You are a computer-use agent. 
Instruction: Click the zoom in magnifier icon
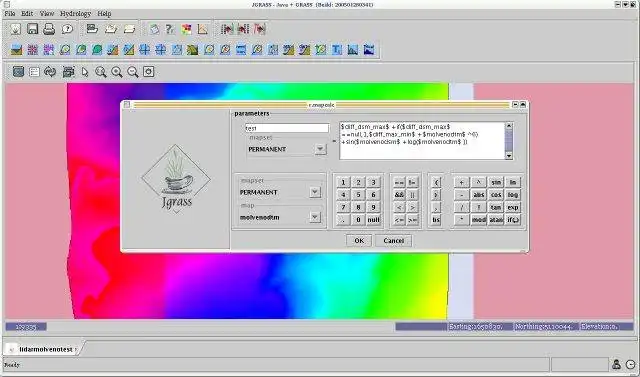point(117,72)
